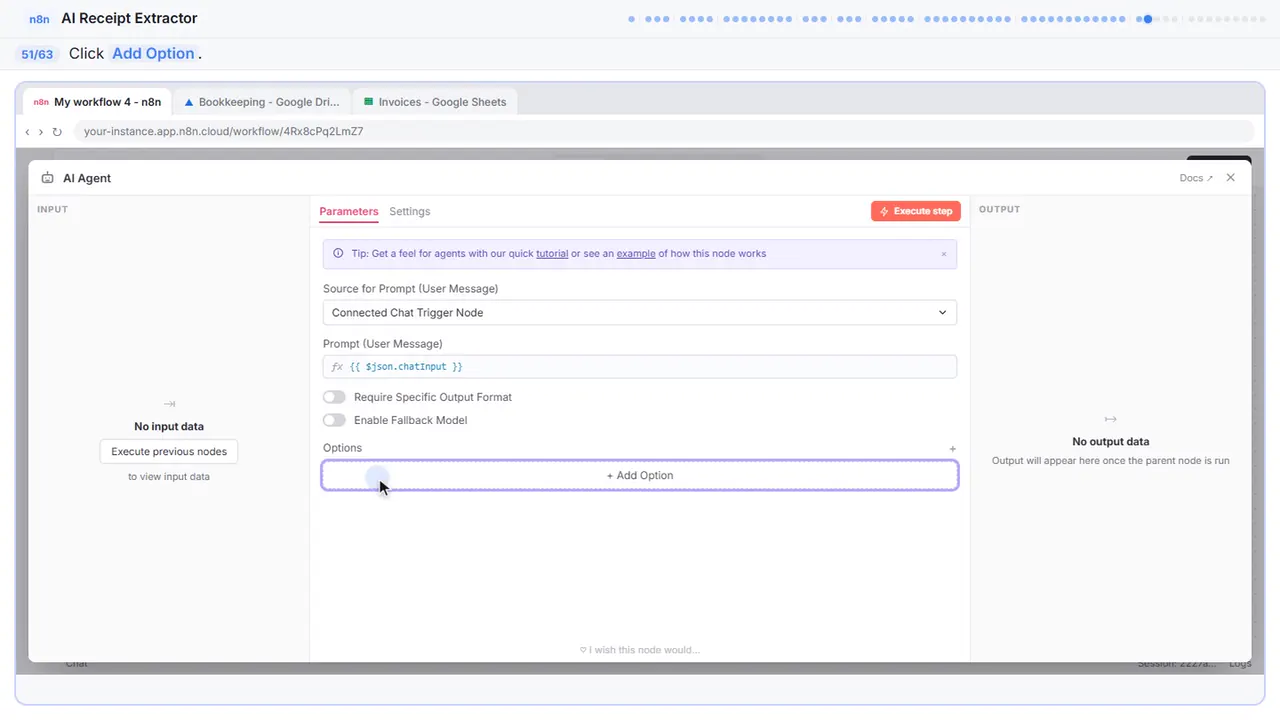Click the AI Agent robot icon
Image resolution: width=1280 pixels, height=720 pixels.
tap(47, 178)
